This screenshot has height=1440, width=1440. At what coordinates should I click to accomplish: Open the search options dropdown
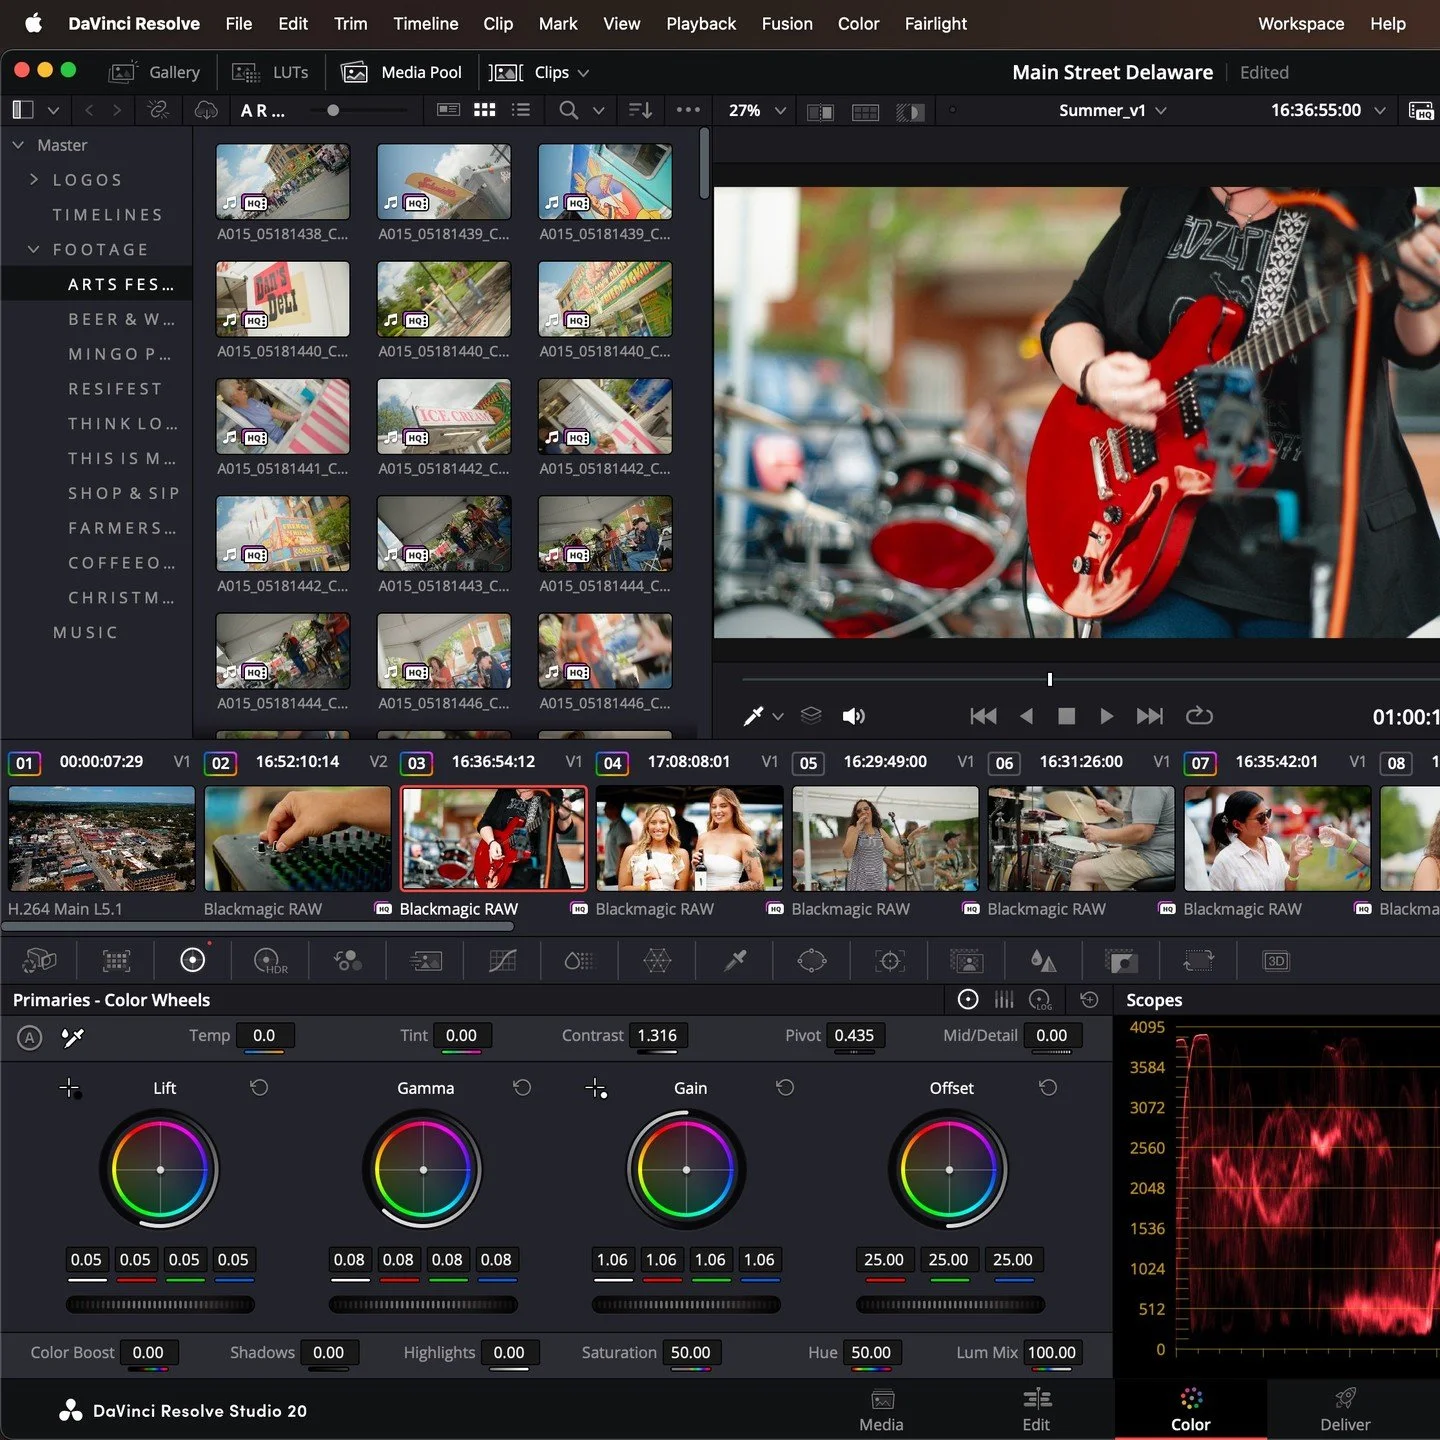tap(599, 111)
